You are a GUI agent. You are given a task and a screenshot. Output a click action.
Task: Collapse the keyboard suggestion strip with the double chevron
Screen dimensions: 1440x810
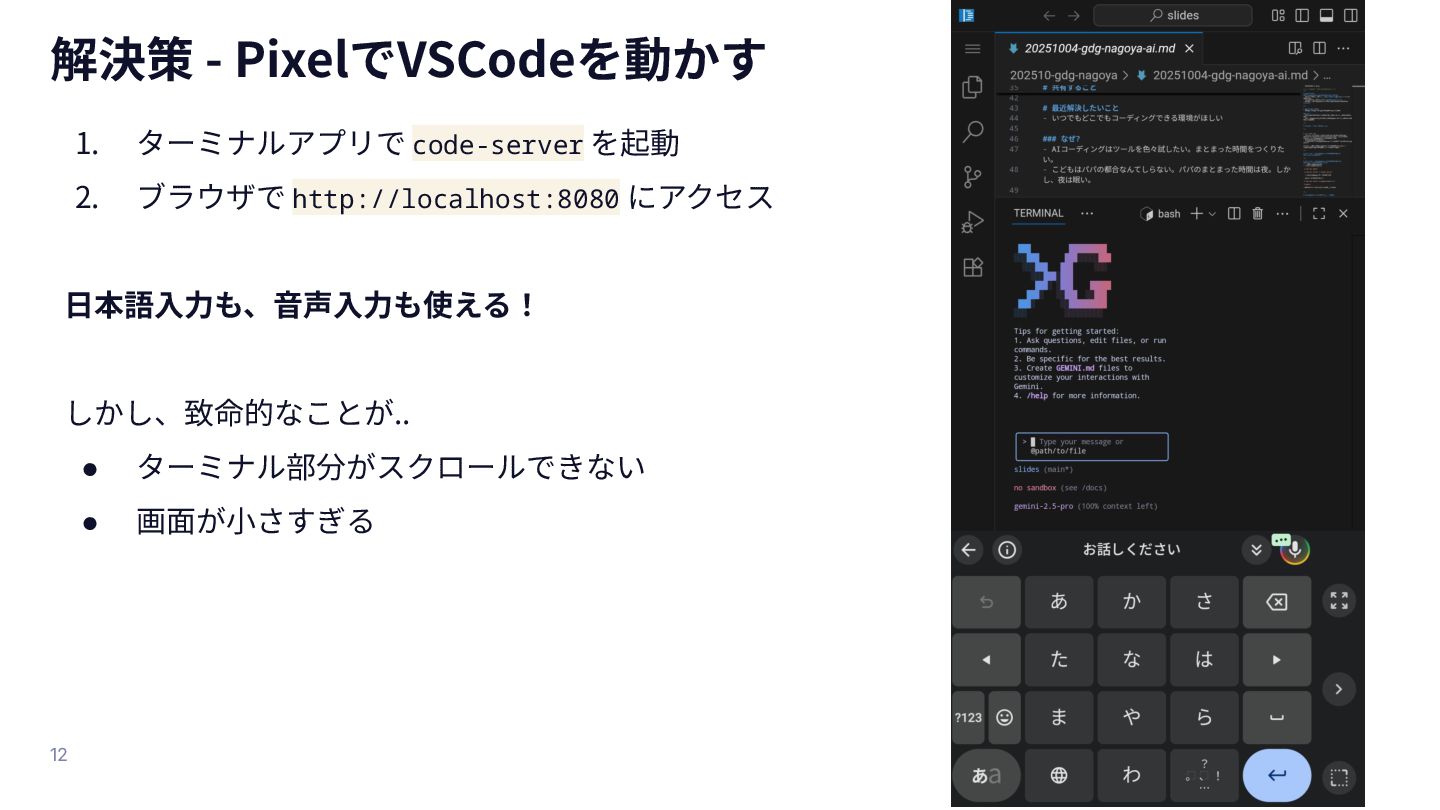click(1257, 549)
